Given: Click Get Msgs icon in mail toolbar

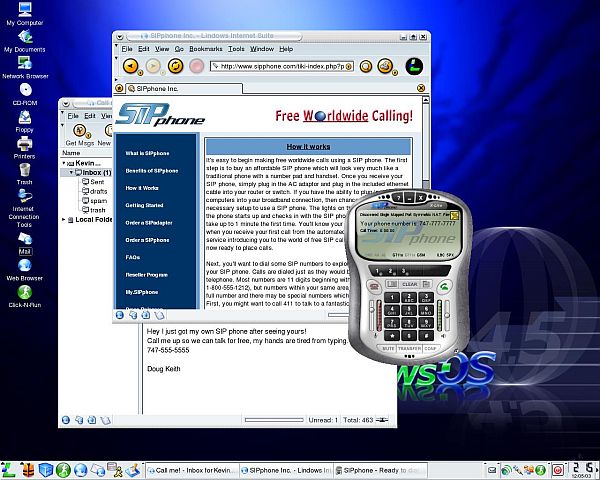Looking at the screenshot, I should pos(79,128).
